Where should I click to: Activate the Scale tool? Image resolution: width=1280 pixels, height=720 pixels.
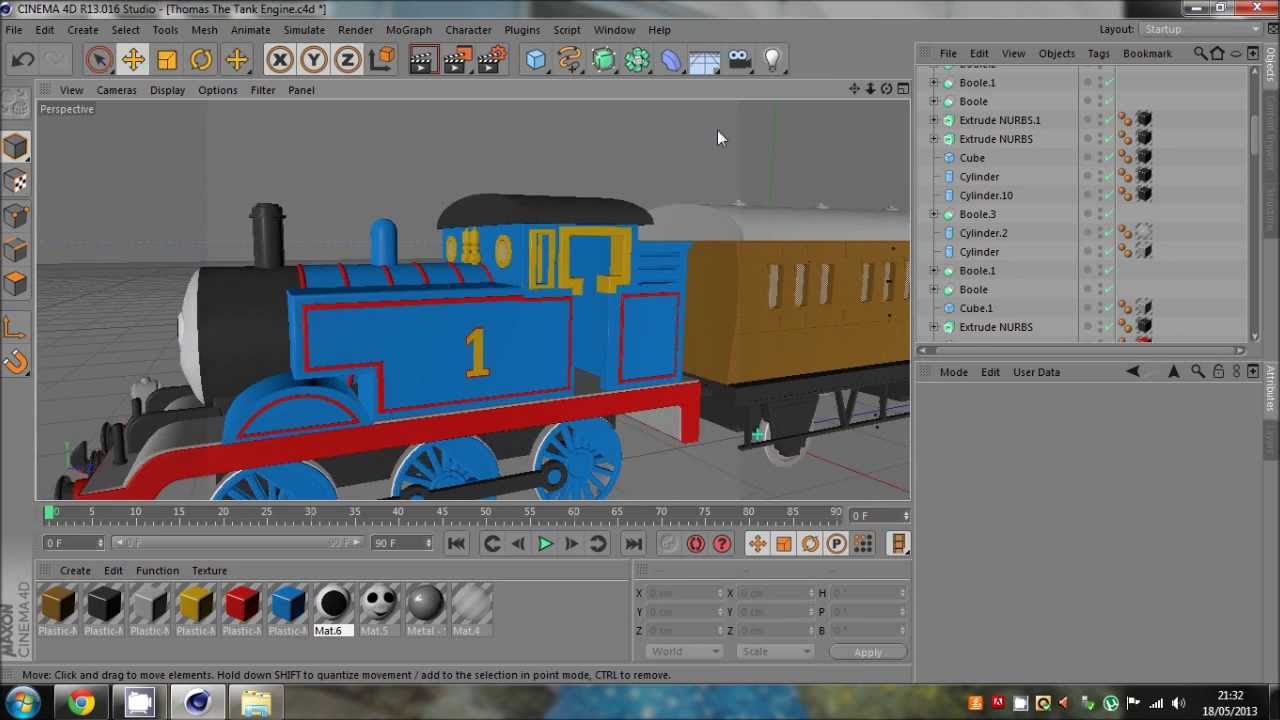[167, 60]
